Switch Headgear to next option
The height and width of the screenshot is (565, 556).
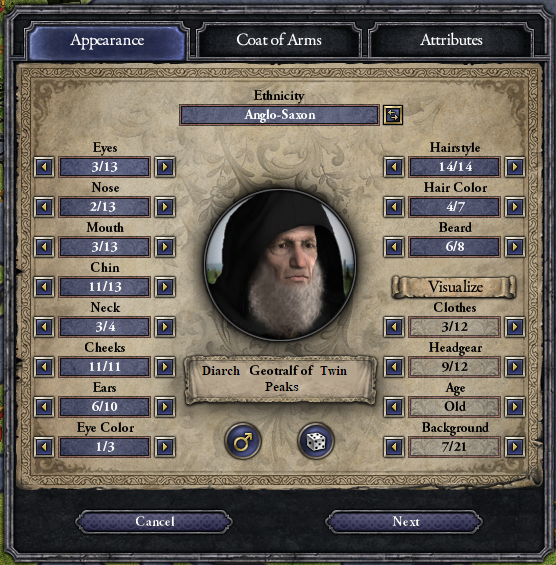tap(515, 367)
